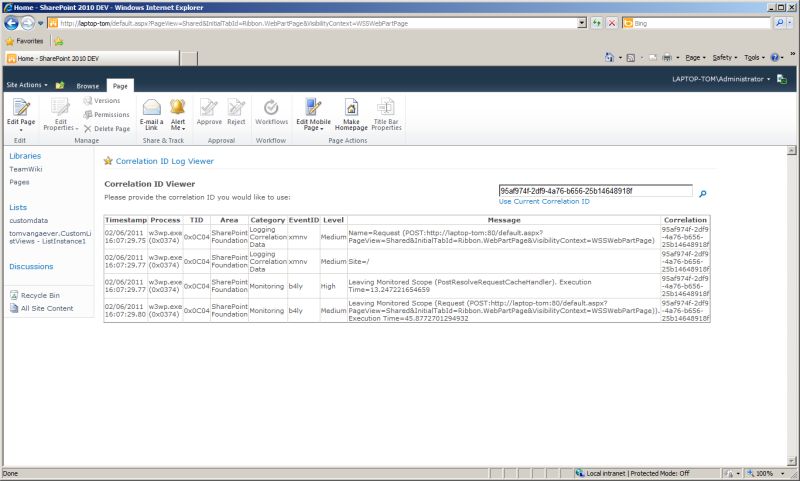Click the browser address bar URL field
Image resolution: width=800 pixels, height=481 pixels.
click(318, 23)
